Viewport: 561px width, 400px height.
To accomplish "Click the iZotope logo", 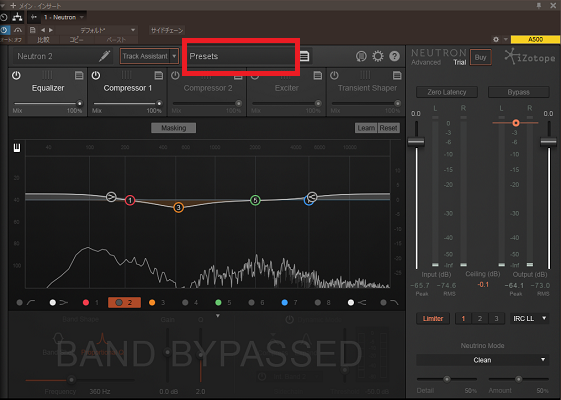I will [x=530, y=57].
